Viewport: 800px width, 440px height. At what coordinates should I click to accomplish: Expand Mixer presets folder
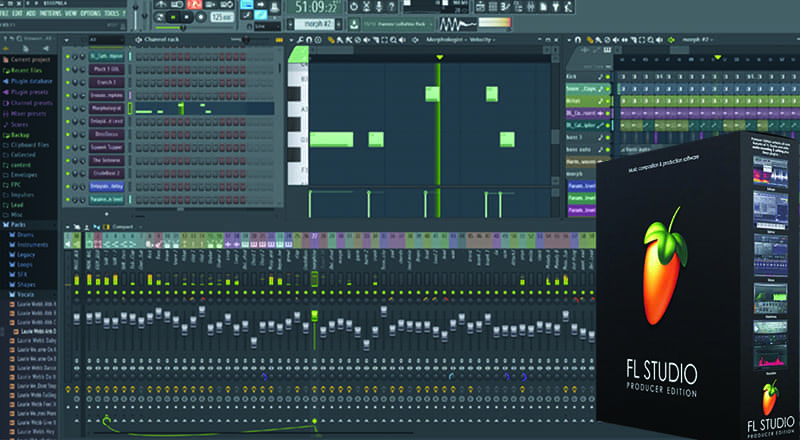pos(25,114)
